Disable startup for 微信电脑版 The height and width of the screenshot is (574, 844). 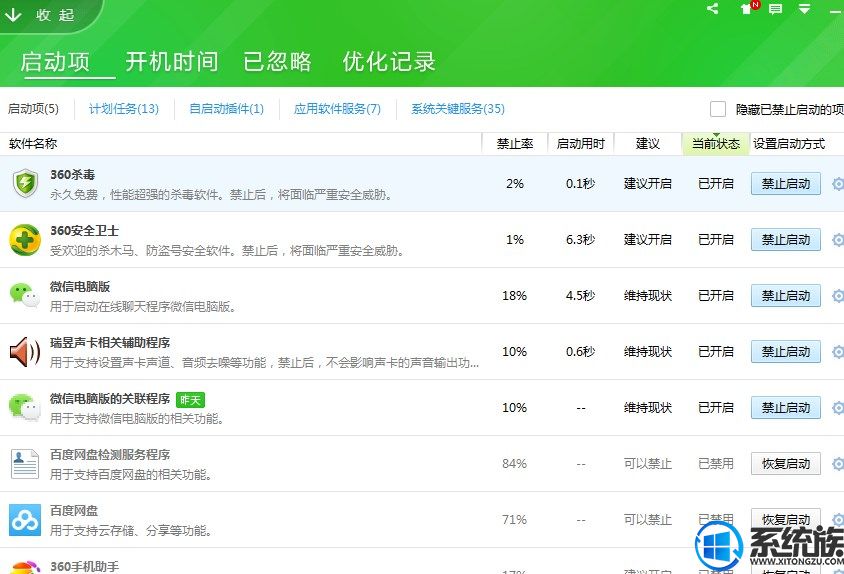(x=786, y=296)
